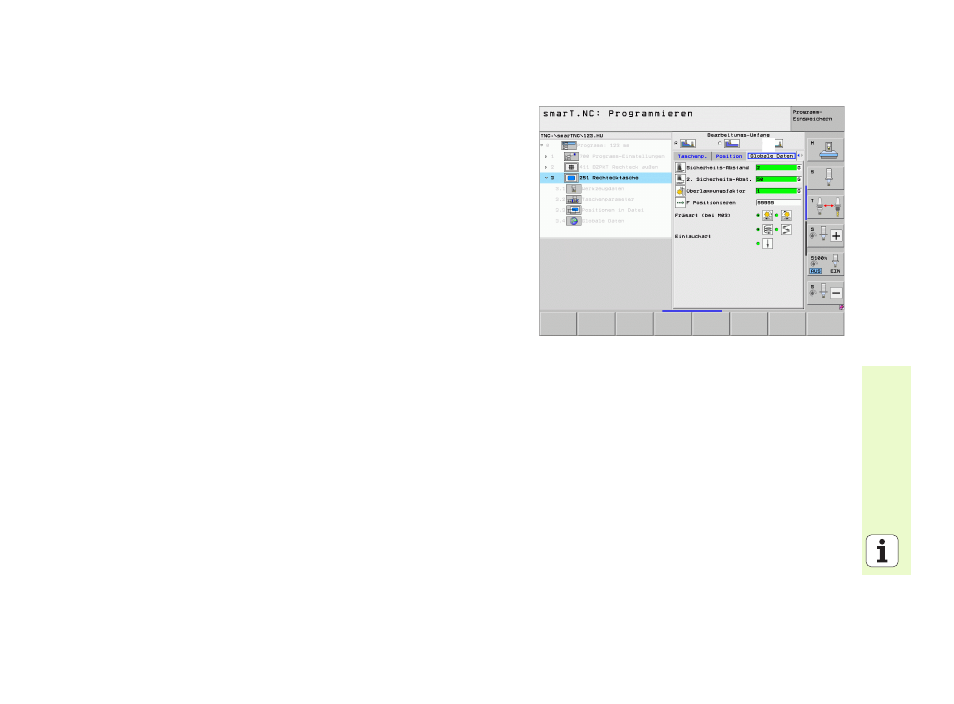Click the Programm-Einspeichern mode button
Screen dimensions: 954x704
pos(816,116)
